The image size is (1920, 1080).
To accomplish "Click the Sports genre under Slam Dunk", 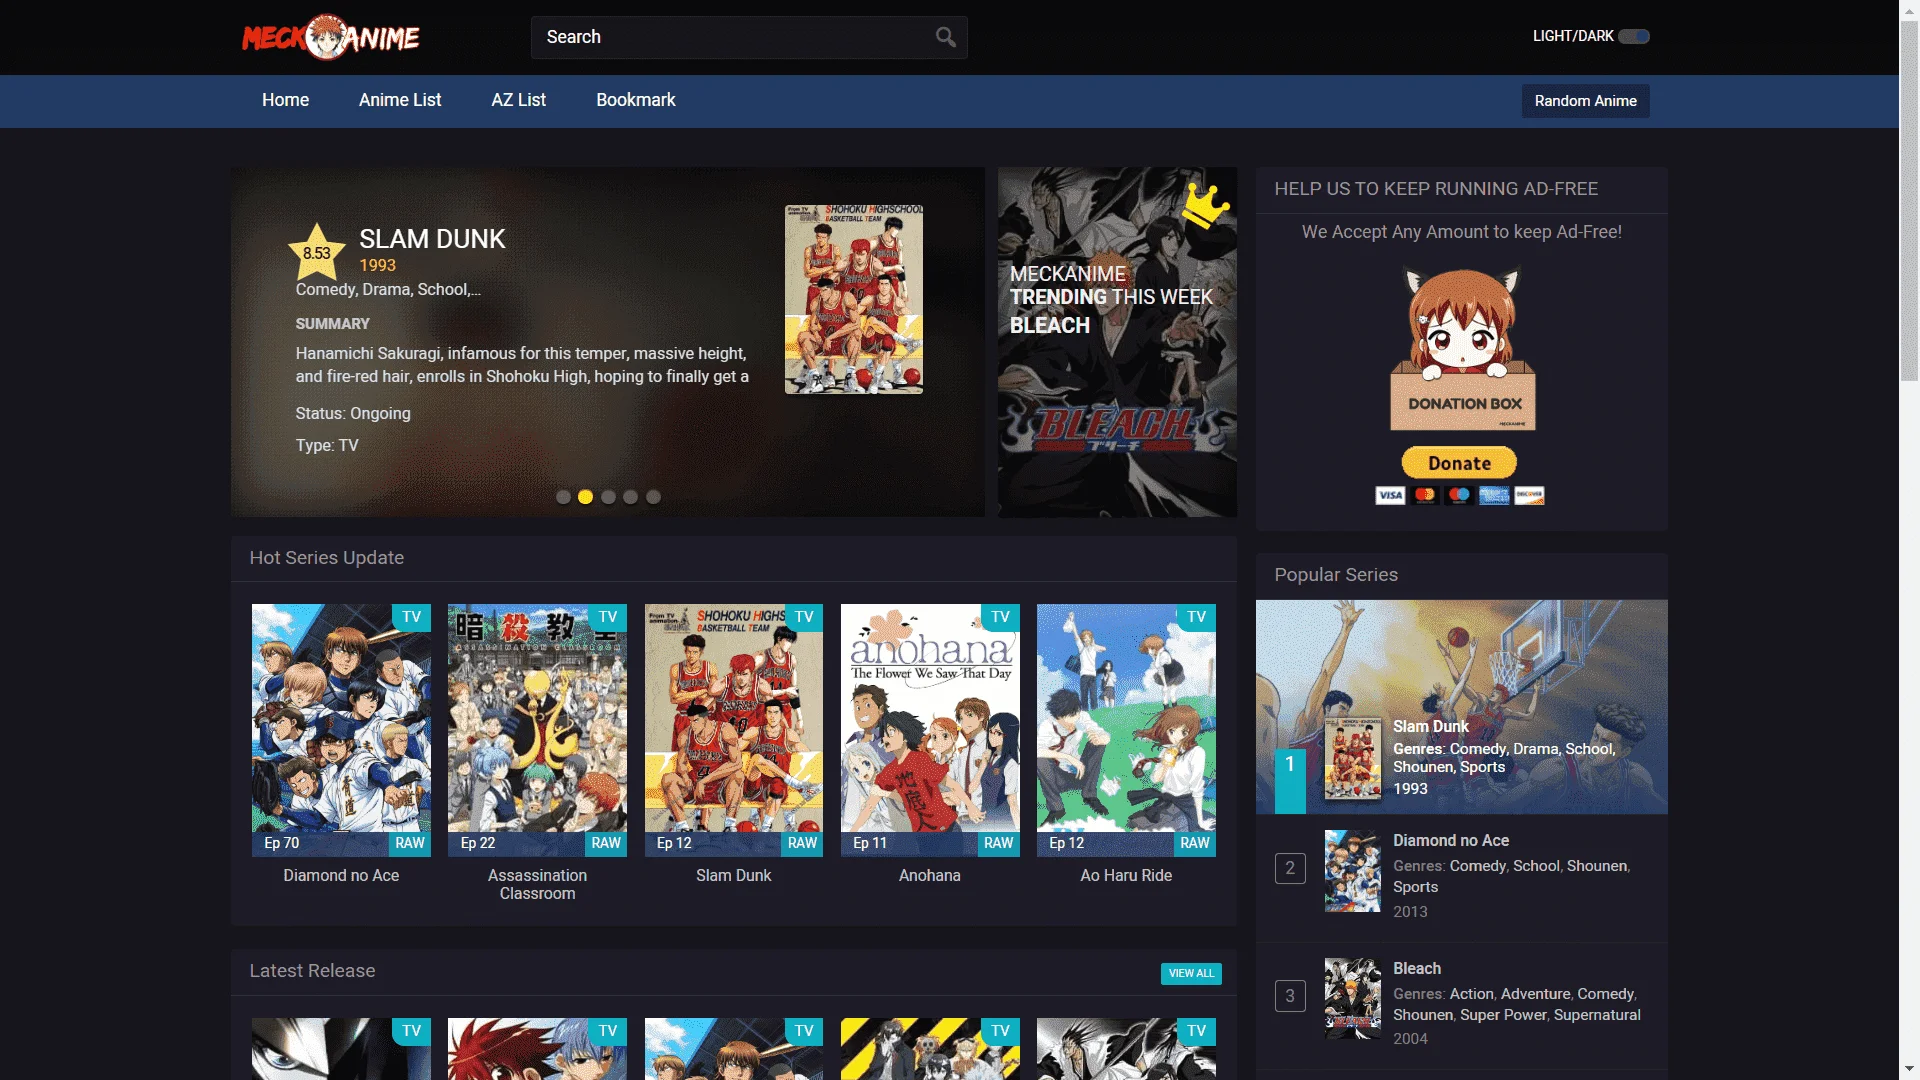I will pos(1482,767).
